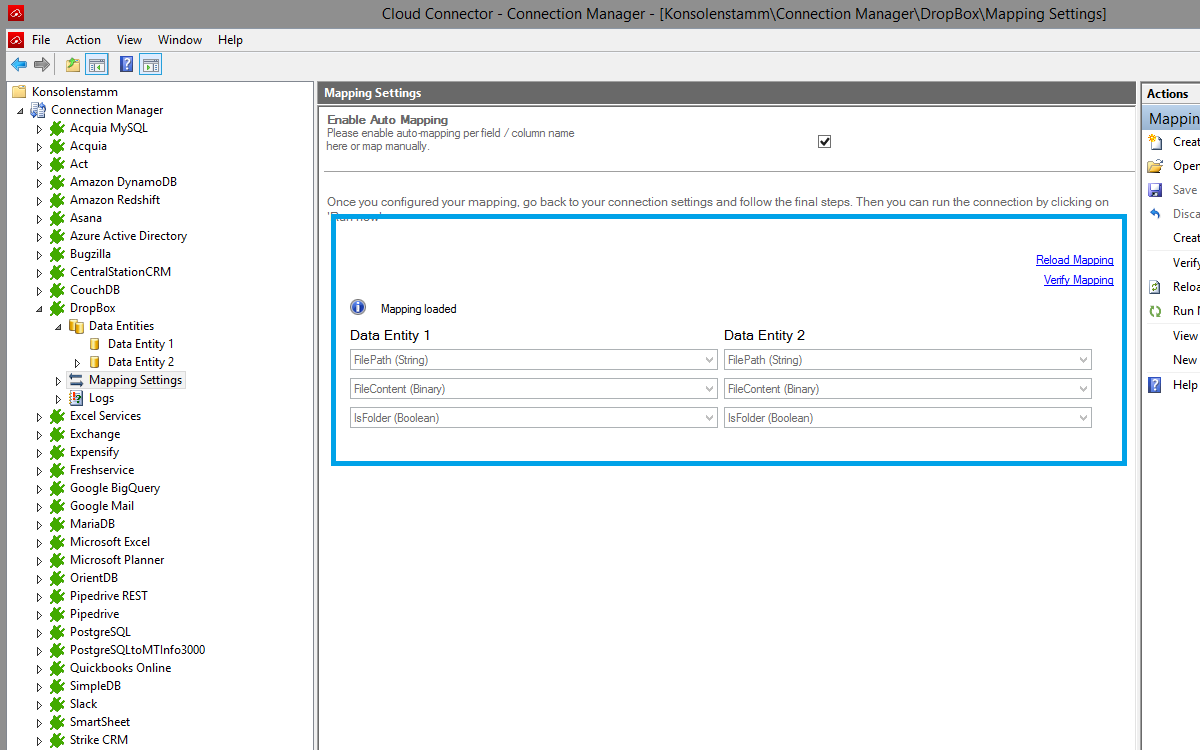Screen dimensions: 1200x750
Task: Disable the Enable Auto Mapping checkbox
Action: point(825,141)
